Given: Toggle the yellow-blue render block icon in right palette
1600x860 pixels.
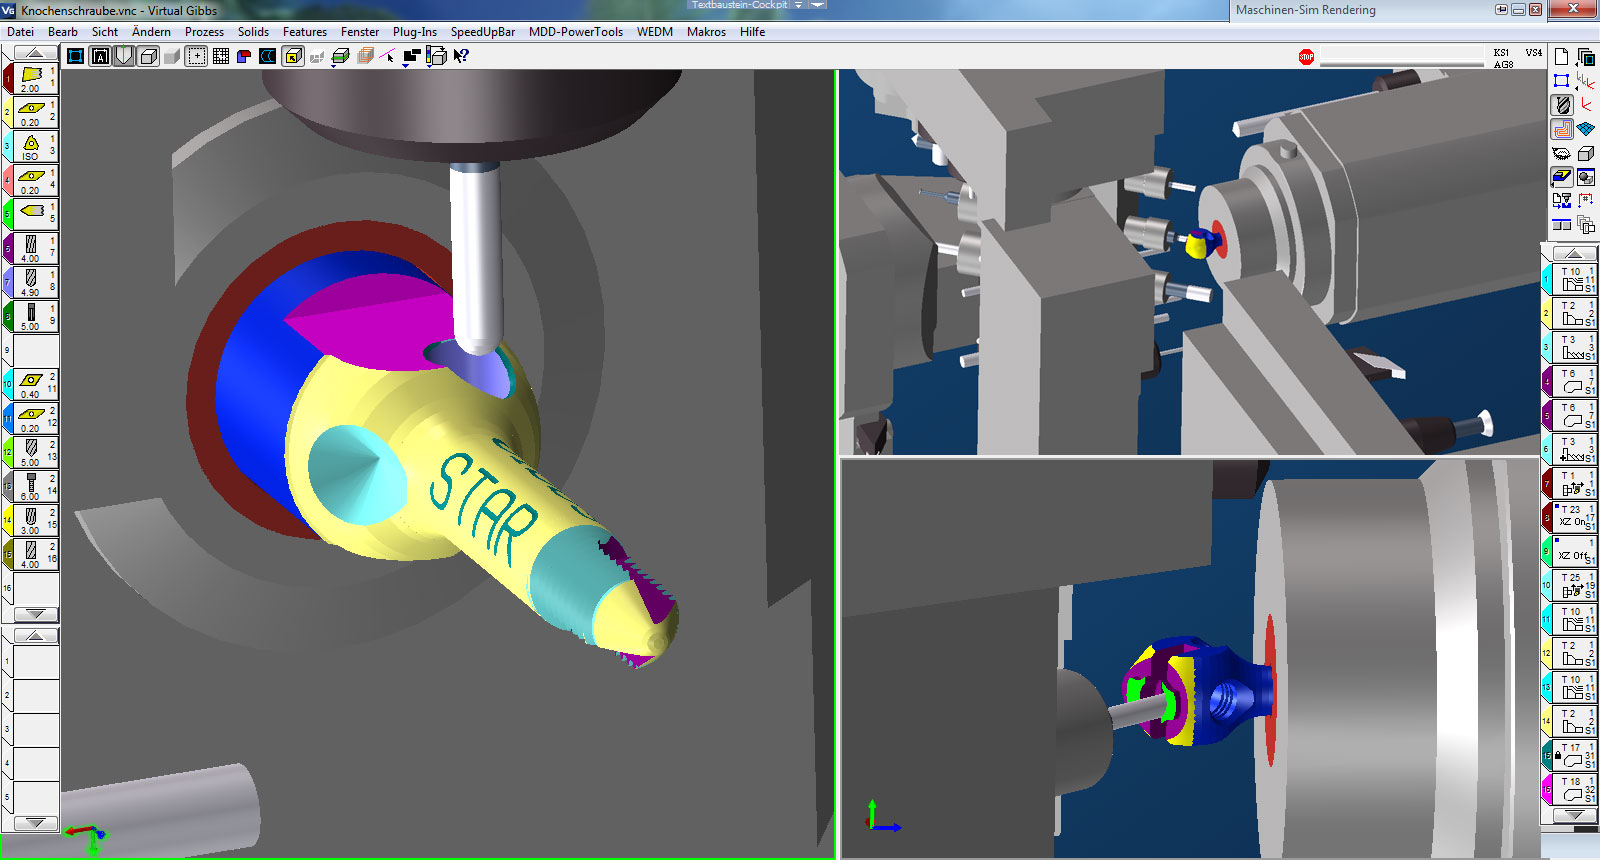Looking at the screenshot, I should pyautogui.click(x=1562, y=177).
